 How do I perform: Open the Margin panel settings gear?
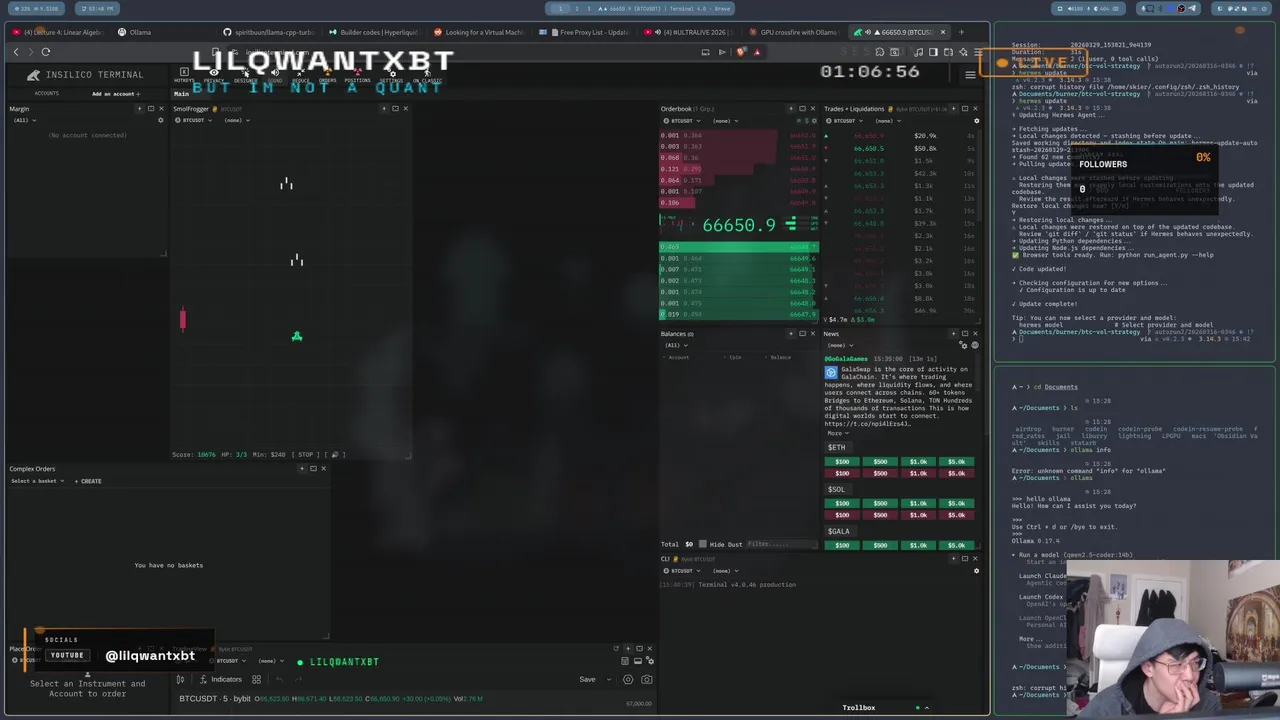pos(160,120)
